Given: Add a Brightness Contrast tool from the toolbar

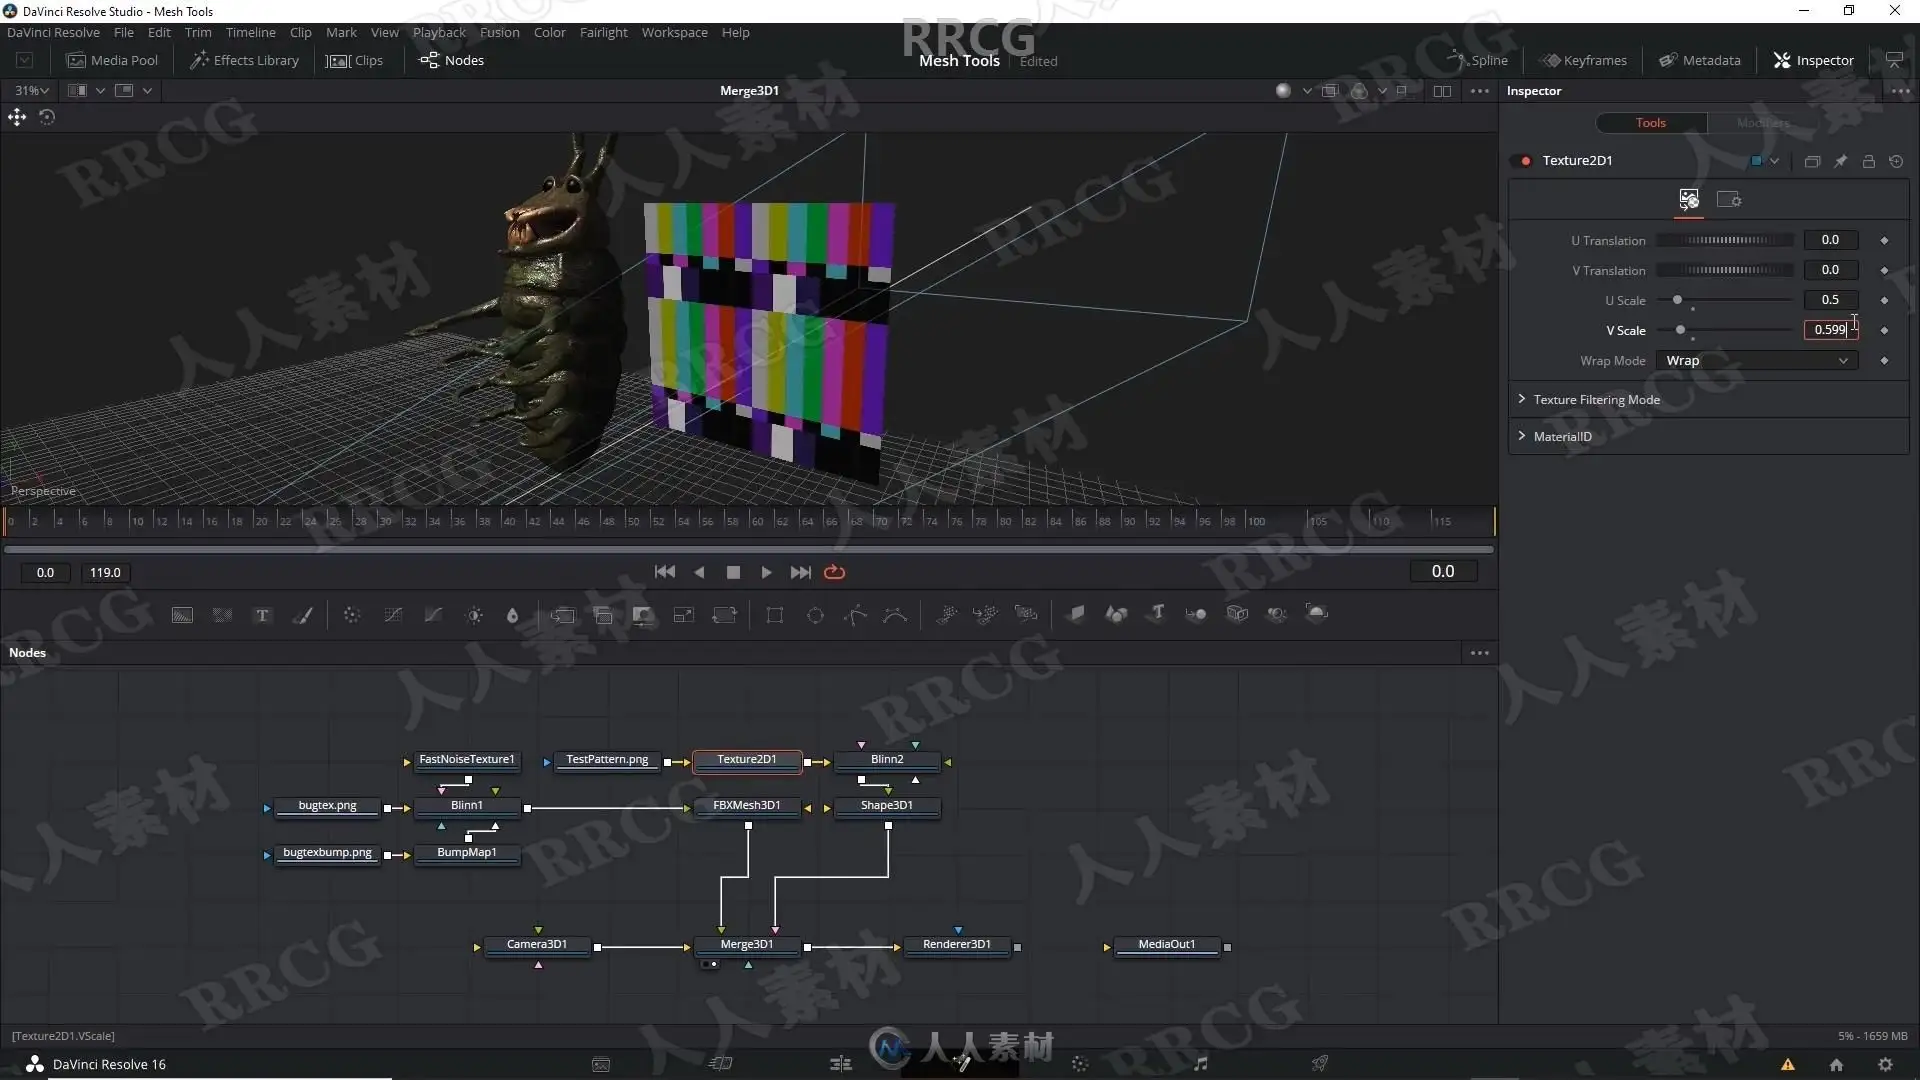Looking at the screenshot, I should 474,615.
